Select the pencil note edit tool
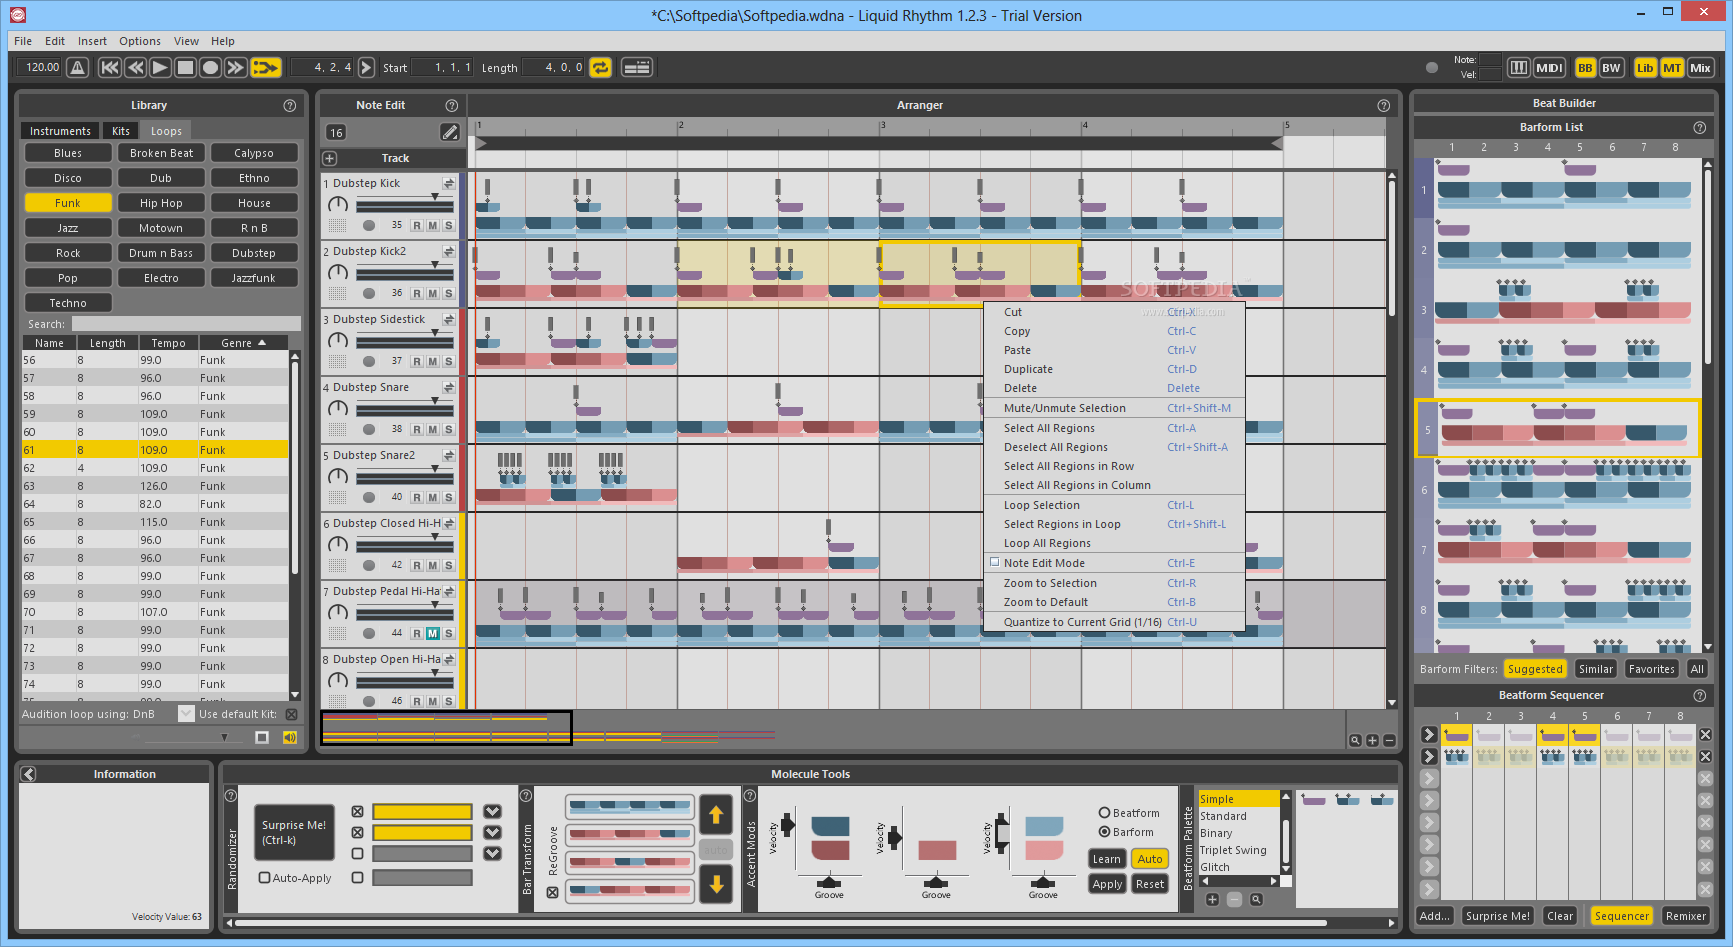Viewport: 1733px width, 947px height. [450, 132]
